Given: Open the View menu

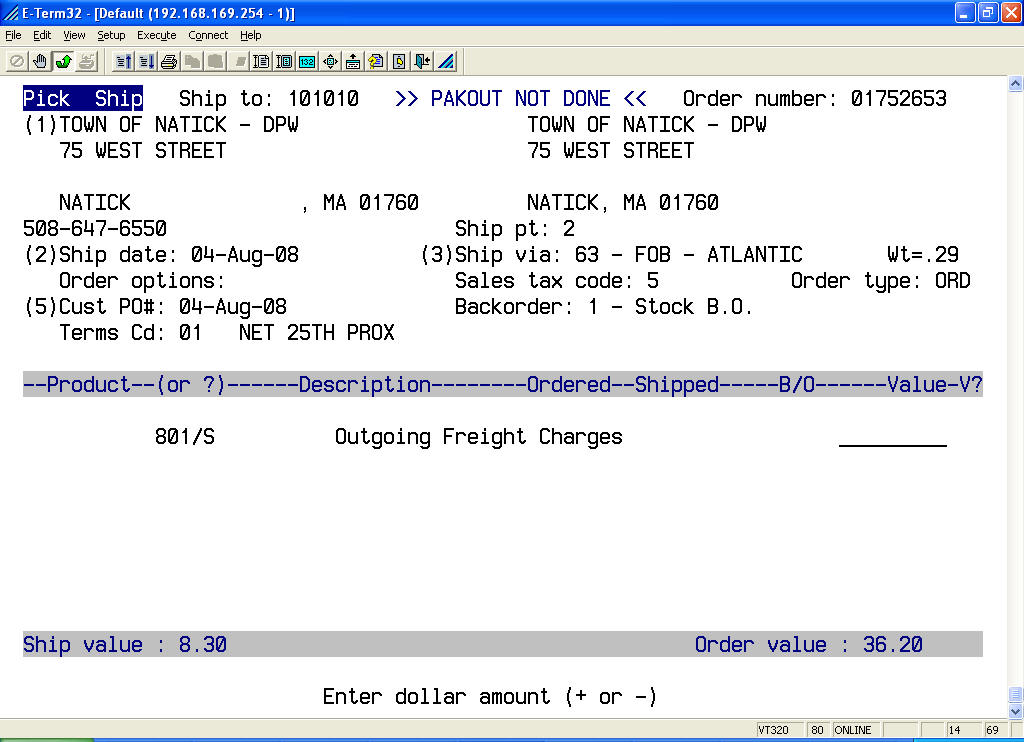Looking at the screenshot, I should point(74,35).
